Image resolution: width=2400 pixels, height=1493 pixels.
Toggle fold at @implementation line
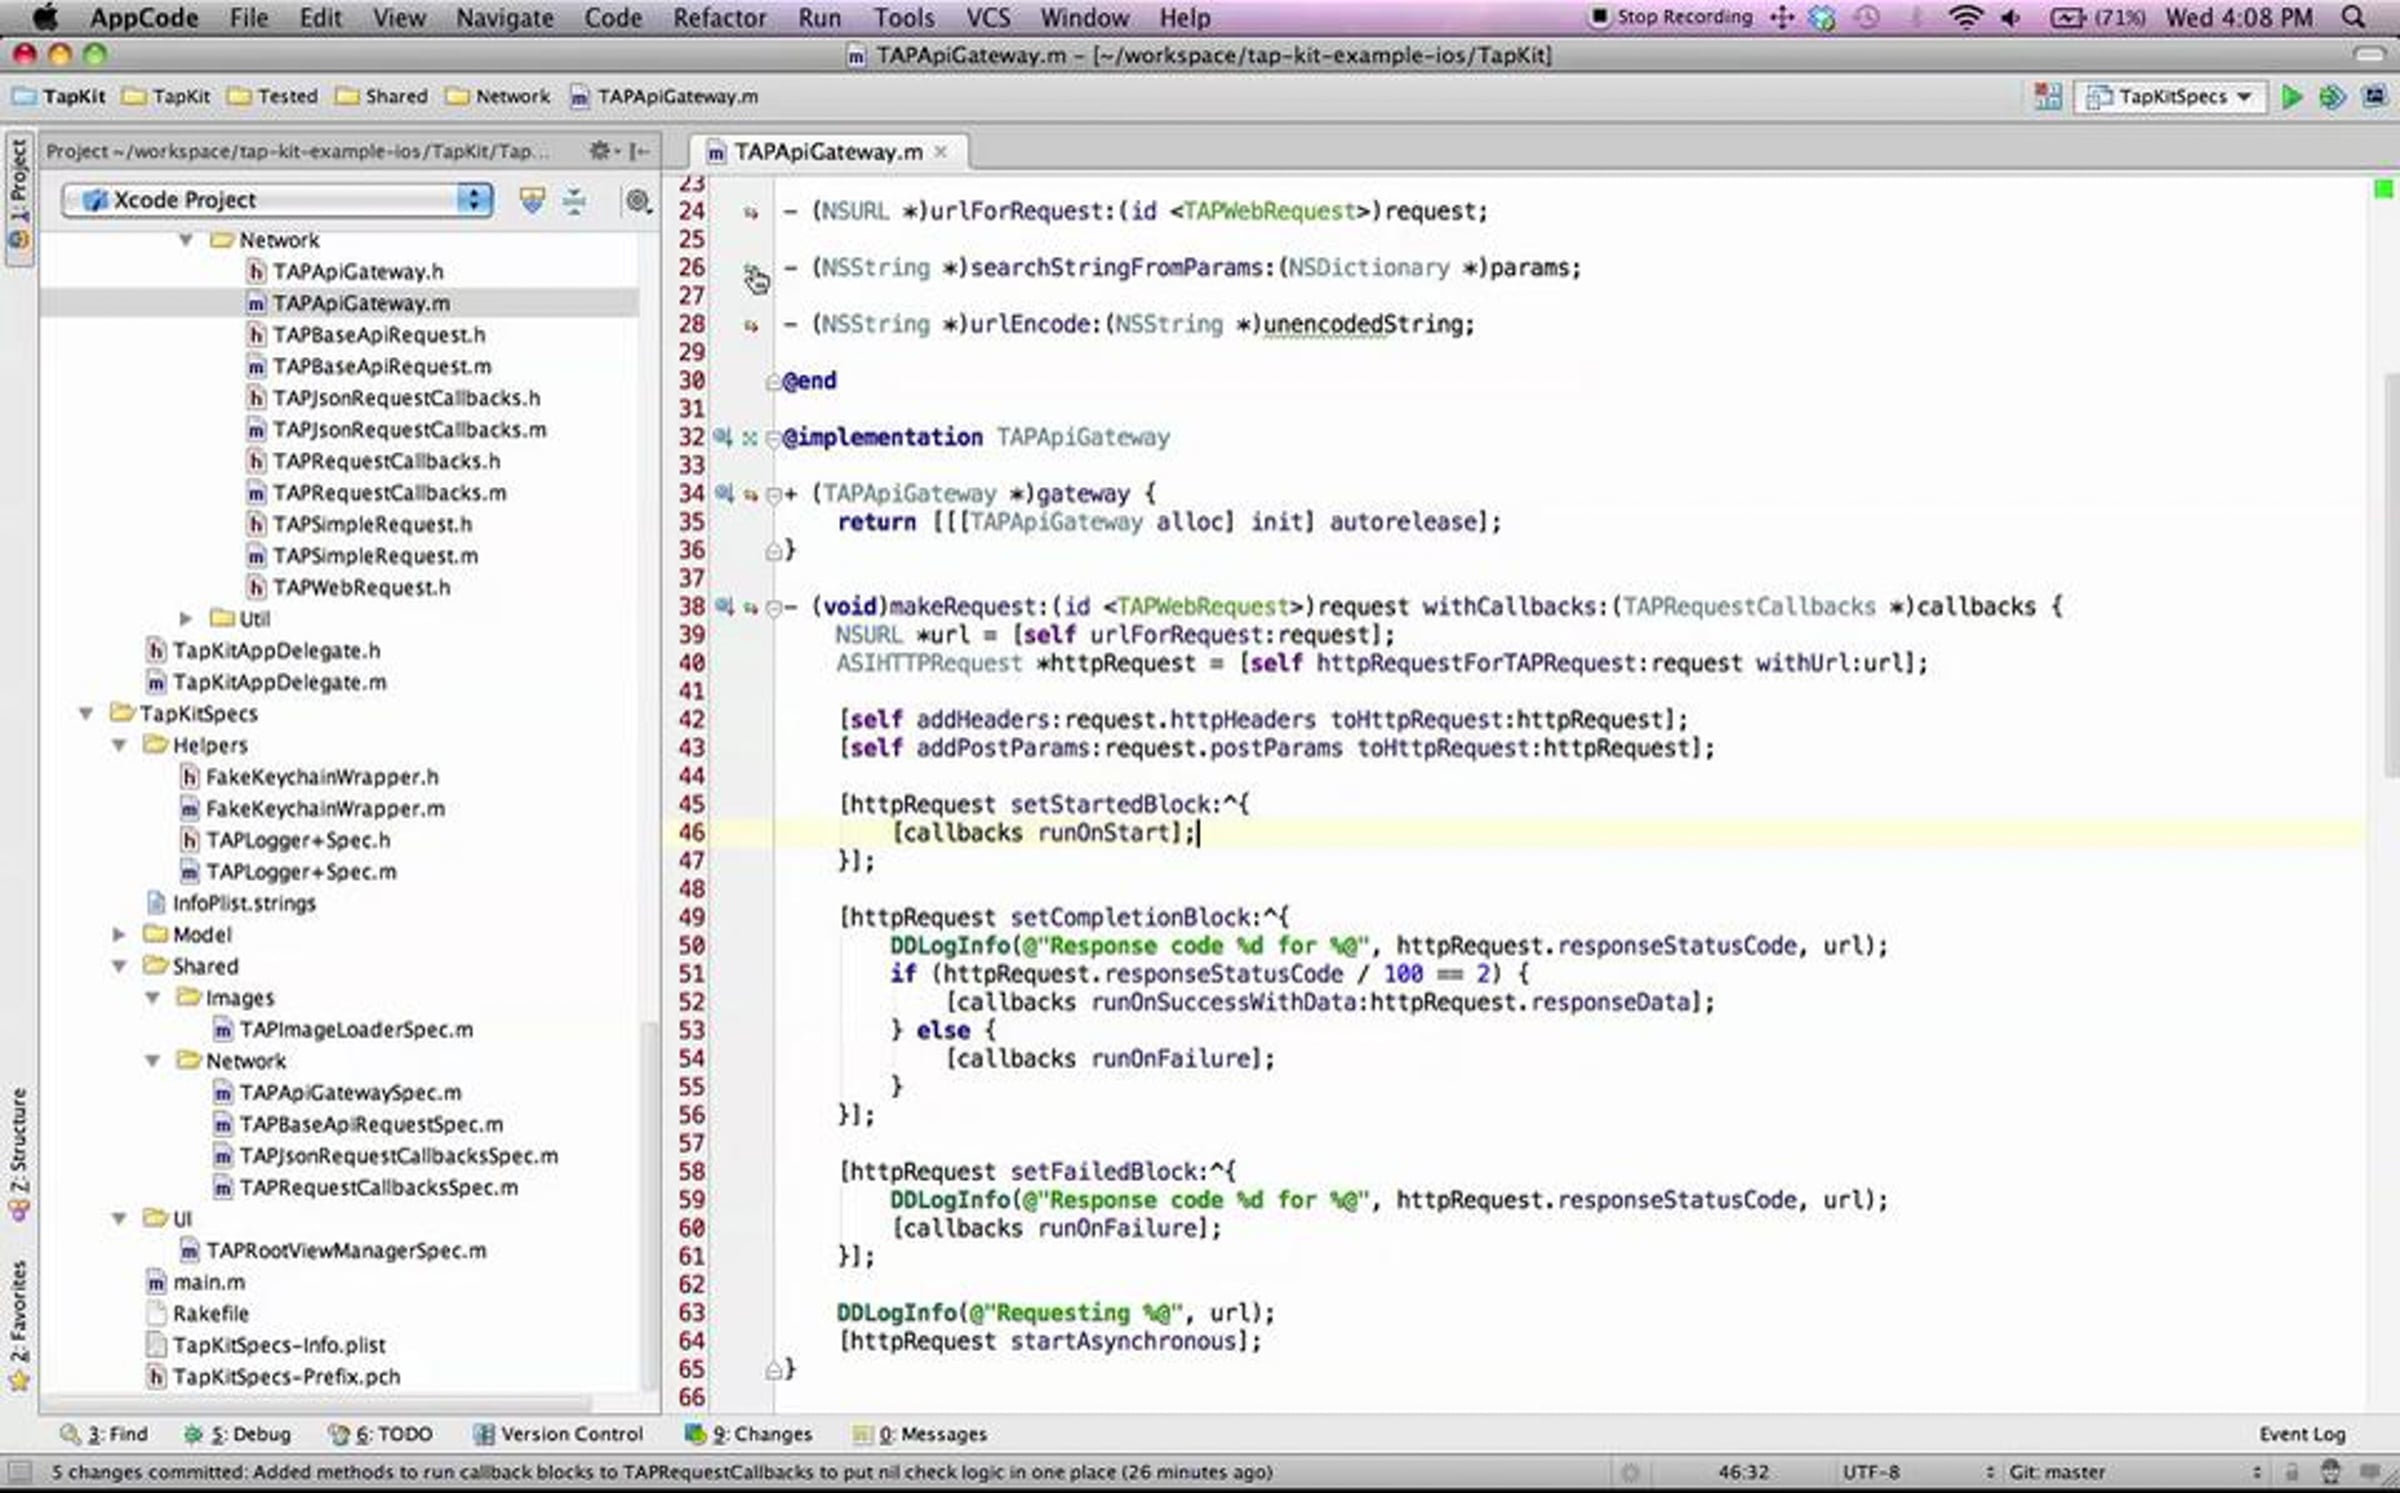point(773,438)
